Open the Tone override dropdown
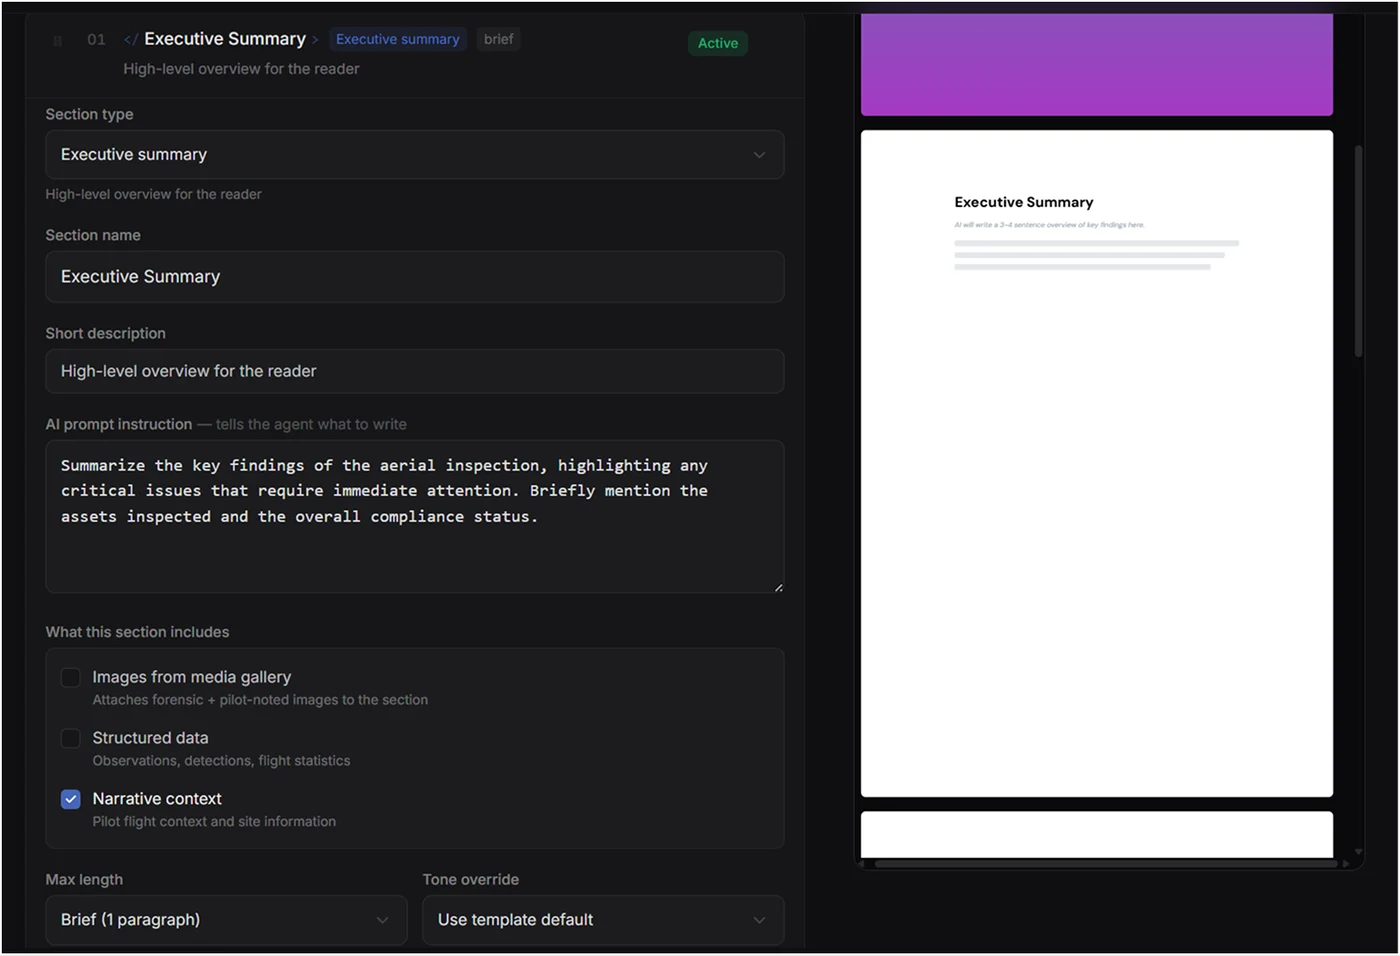This screenshot has width=1400, height=956. click(x=603, y=920)
